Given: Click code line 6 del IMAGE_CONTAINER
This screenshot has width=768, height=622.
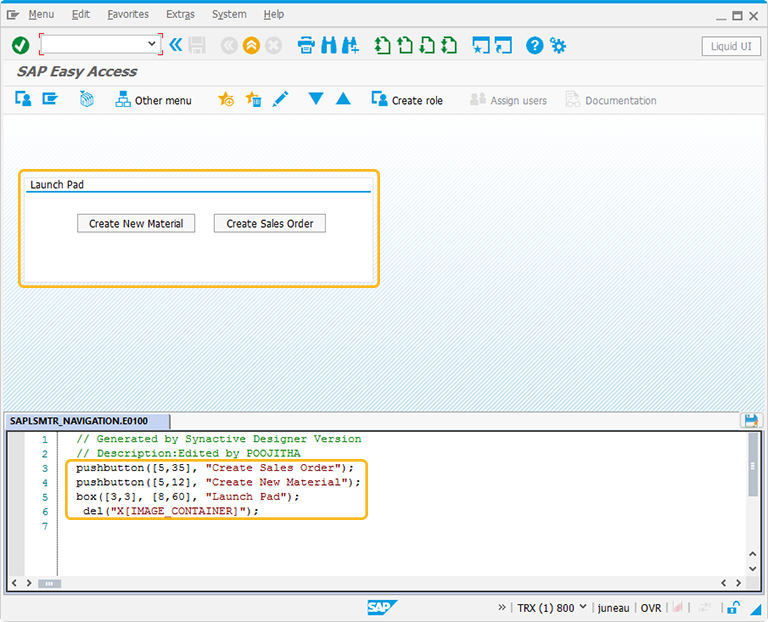Looking at the screenshot, I should tap(170, 511).
